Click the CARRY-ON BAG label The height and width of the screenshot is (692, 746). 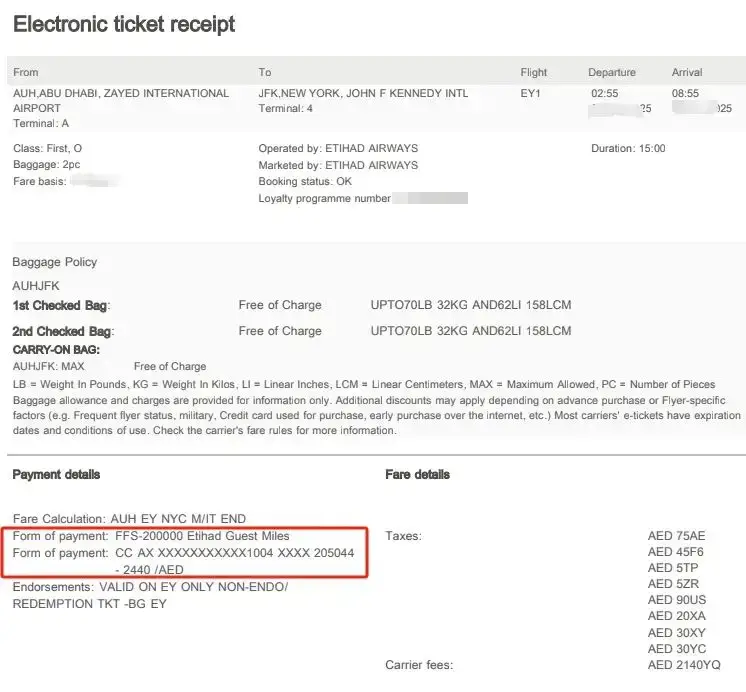point(56,350)
